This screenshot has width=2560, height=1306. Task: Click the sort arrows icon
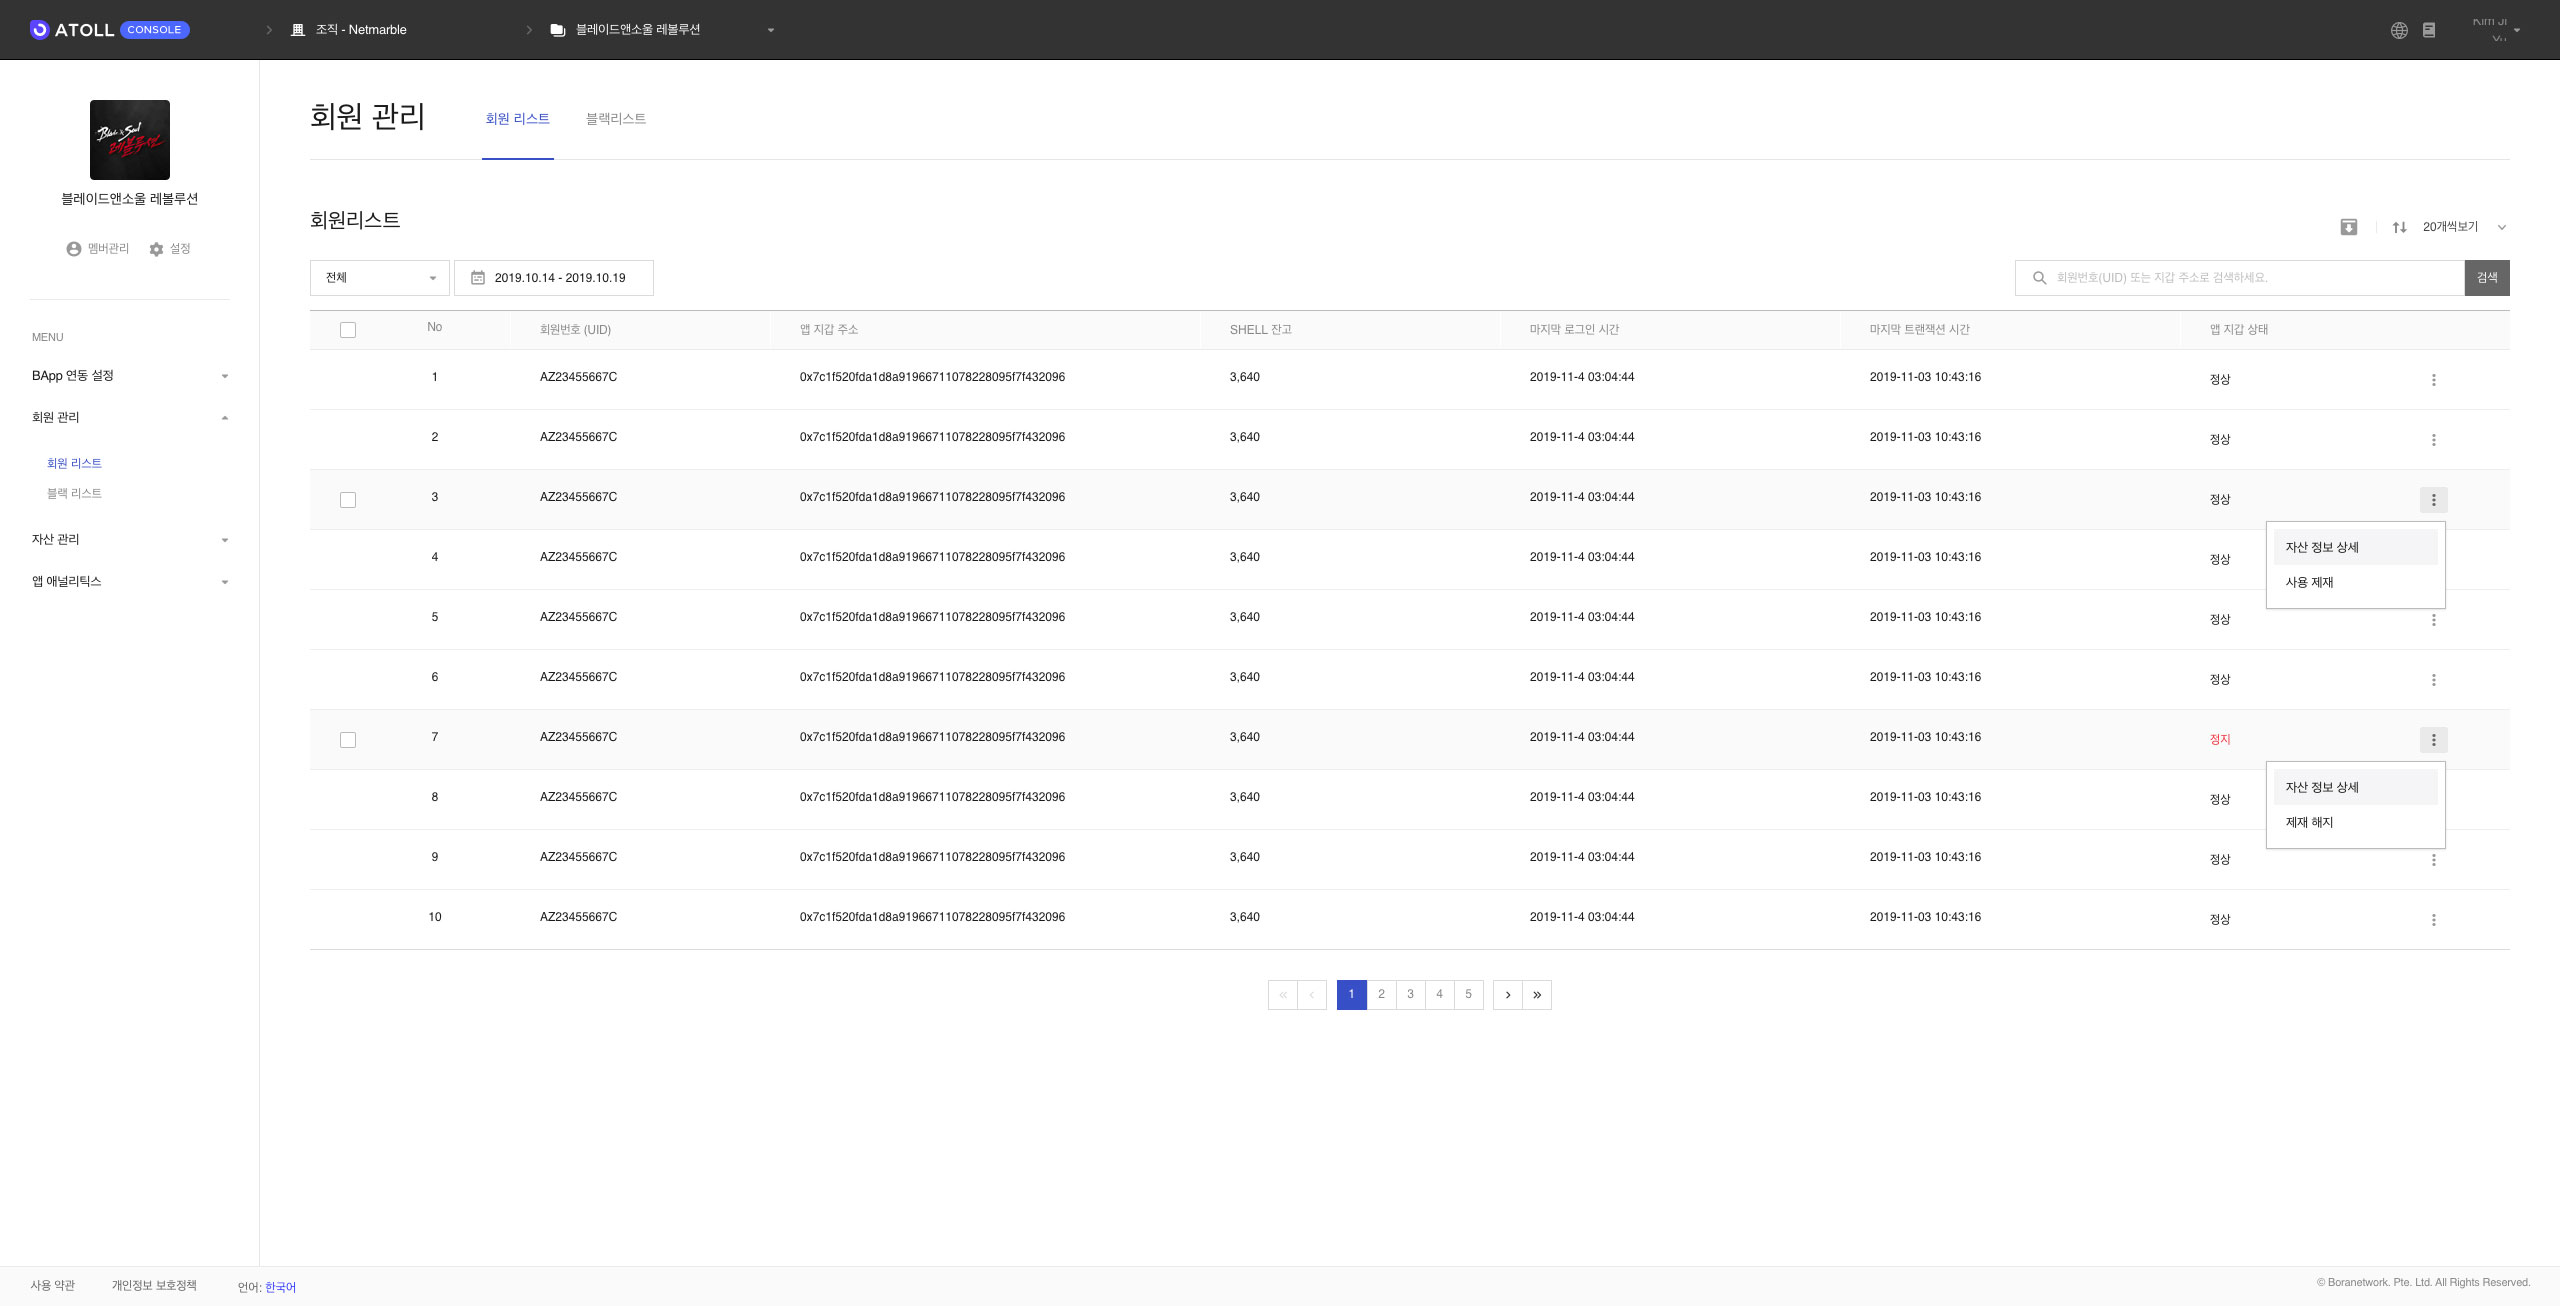tap(2399, 227)
